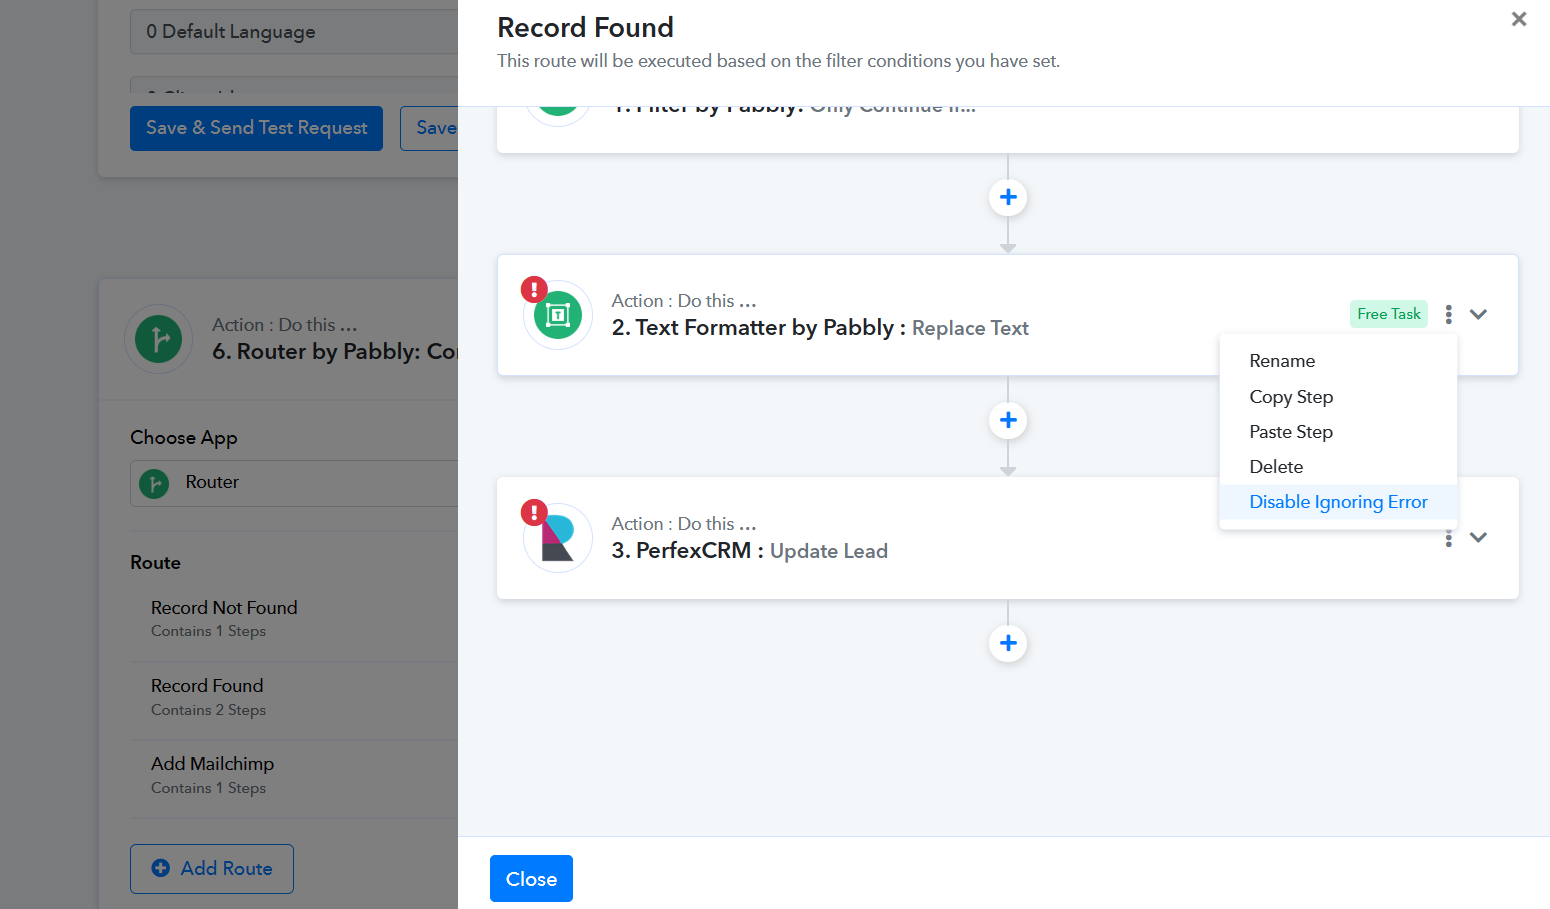Click the Text Formatter by Pabbly step title
The image size is (1550, 909).
point(820,328)
